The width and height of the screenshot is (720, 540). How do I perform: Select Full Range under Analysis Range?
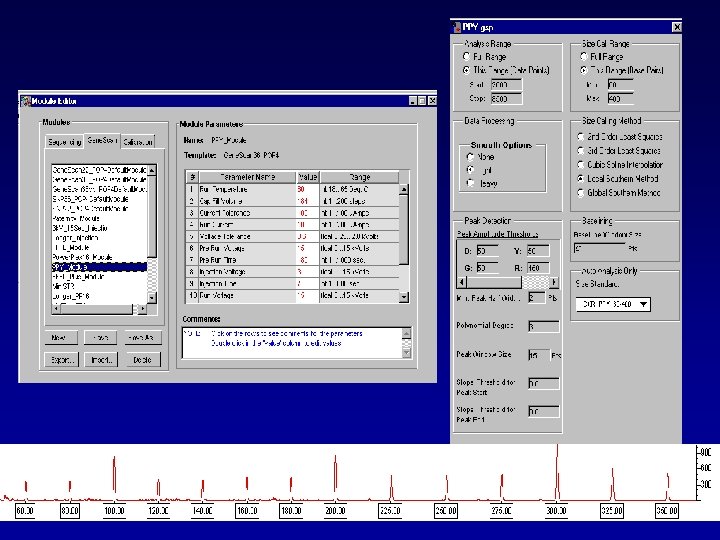pos(466,58)
